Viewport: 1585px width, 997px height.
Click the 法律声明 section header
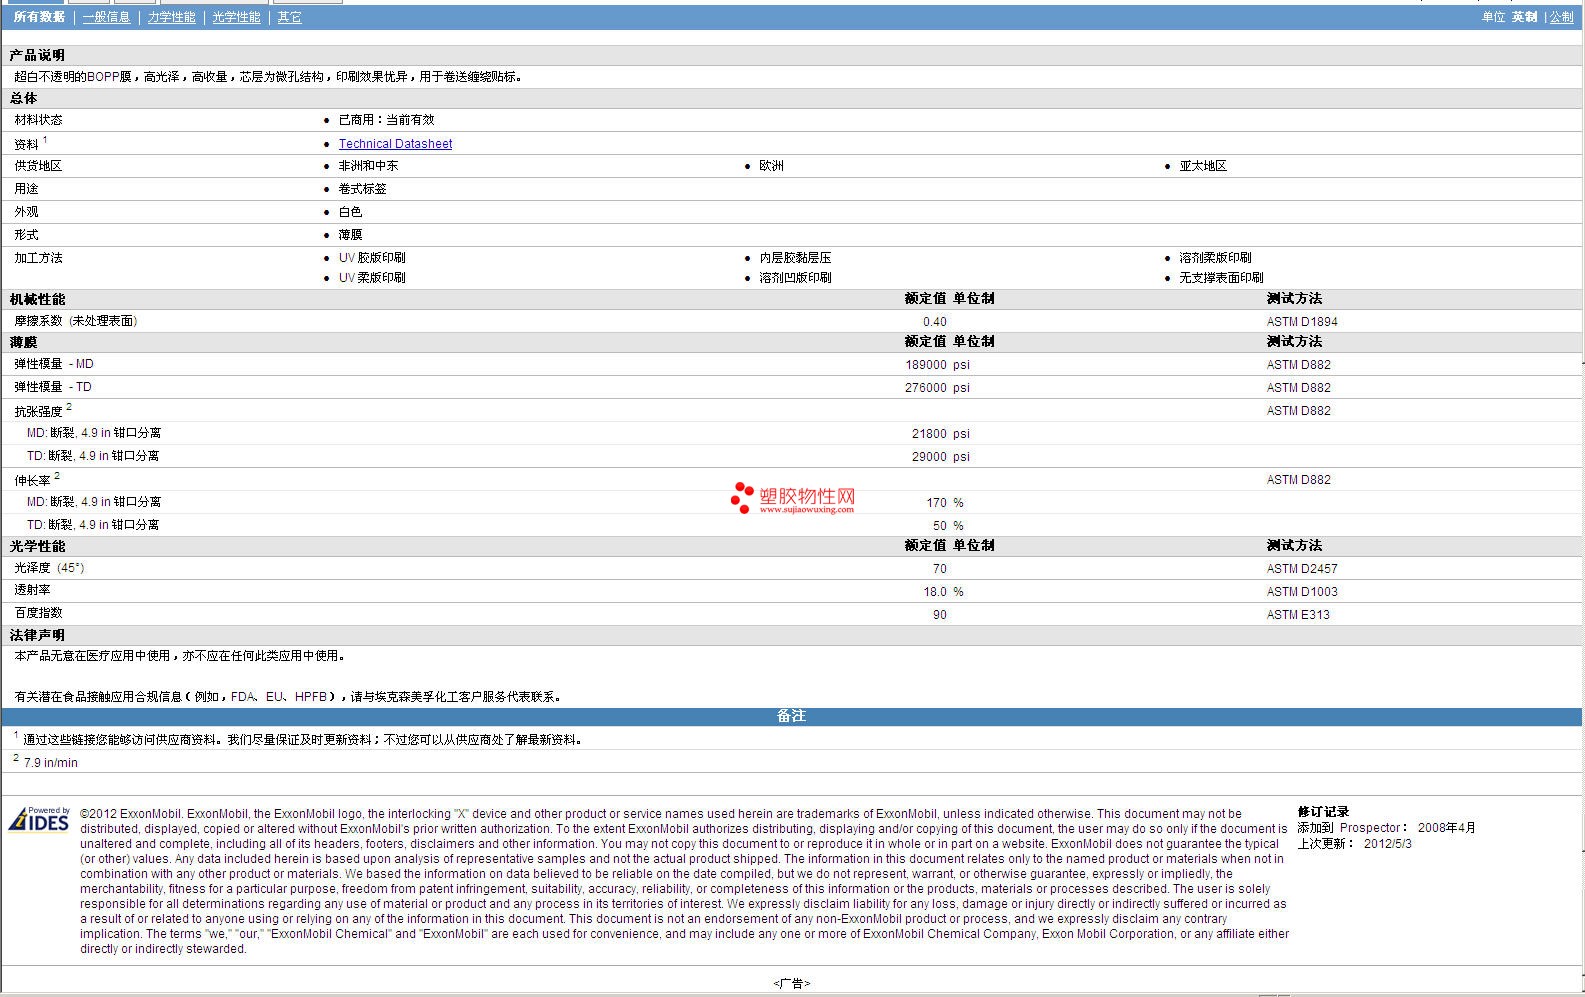tap(37, 635)
